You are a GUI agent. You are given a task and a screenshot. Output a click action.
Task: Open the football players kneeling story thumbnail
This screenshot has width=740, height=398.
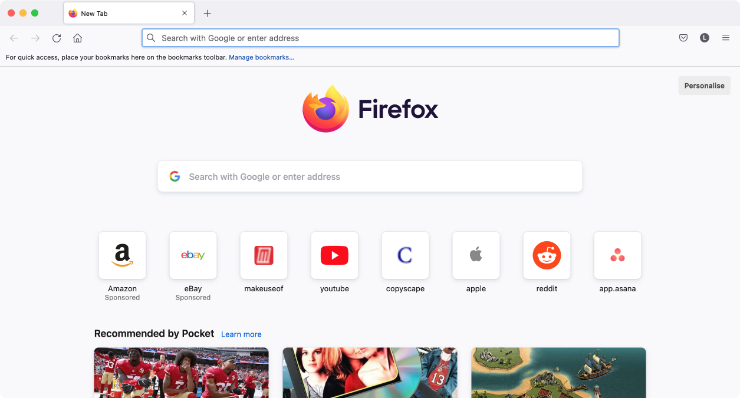181,373
